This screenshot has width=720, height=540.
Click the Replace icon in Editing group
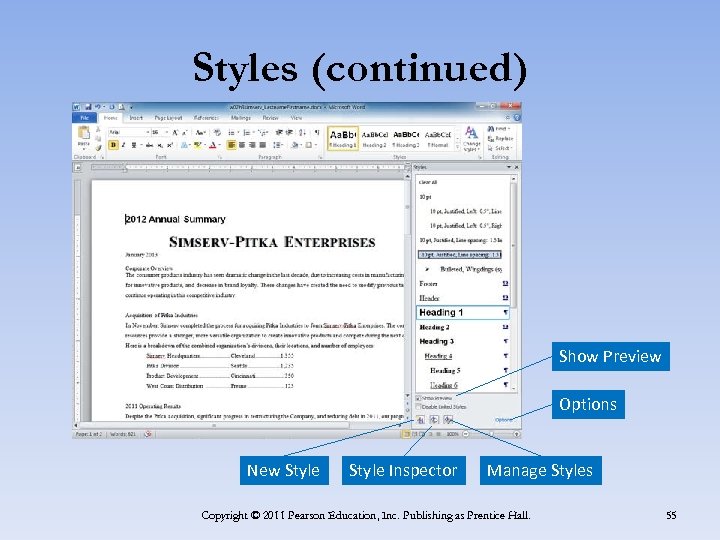pyautogui.click(x=501, y=139)
